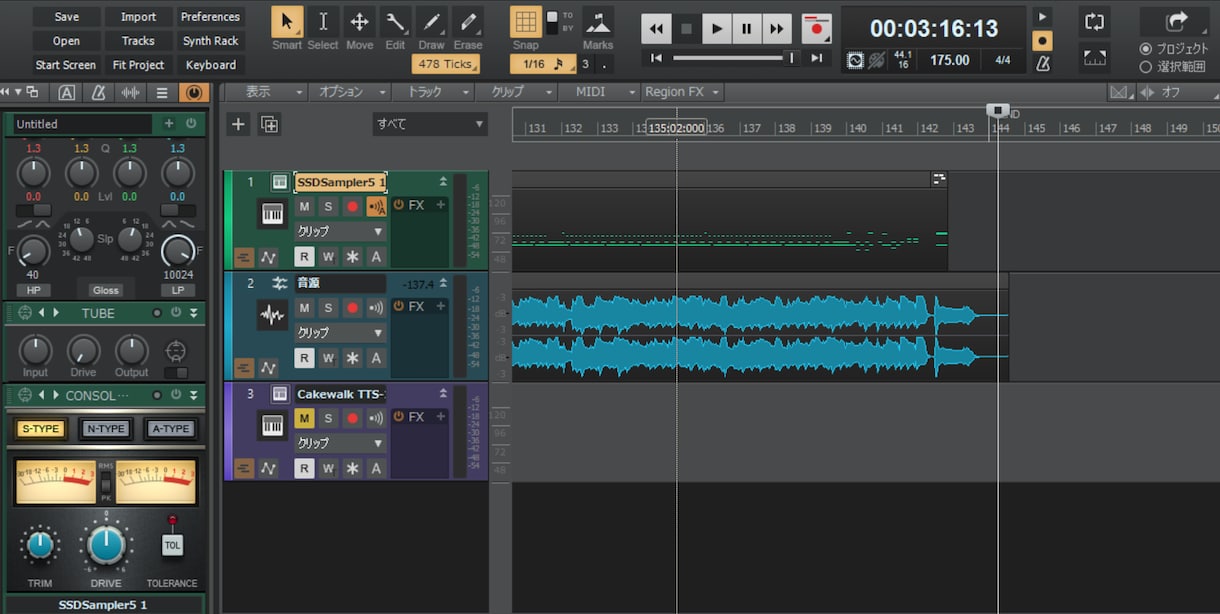1220x614 pixels.
Task: Toggle input echo on SSDSampler5 1 track
Action: point(377,206)
